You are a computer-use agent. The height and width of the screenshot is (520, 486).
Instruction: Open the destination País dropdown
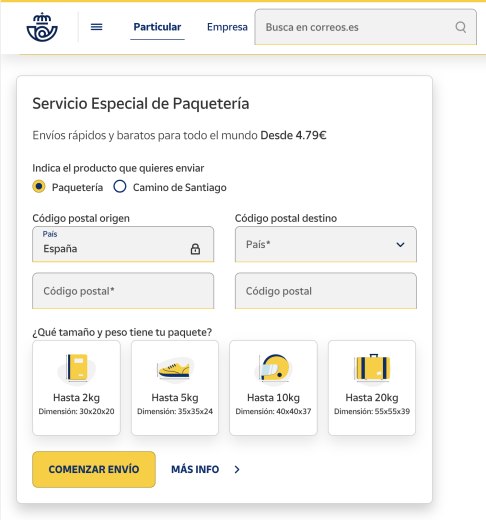point(326,244)
